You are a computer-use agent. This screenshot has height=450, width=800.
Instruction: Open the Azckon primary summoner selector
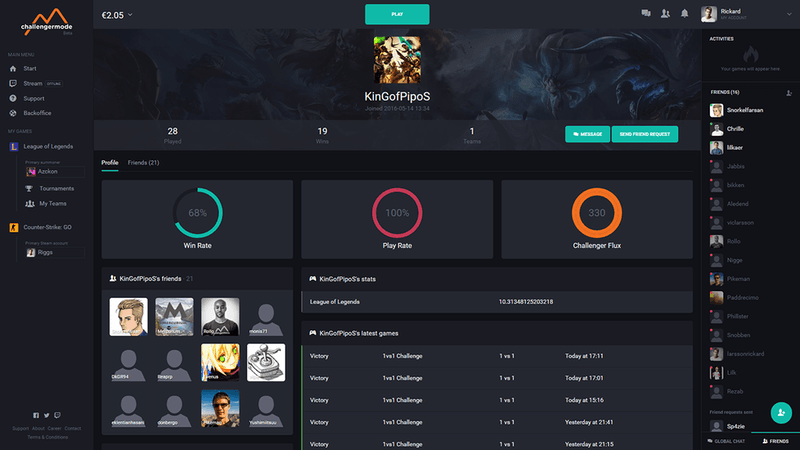pos(55,172)
